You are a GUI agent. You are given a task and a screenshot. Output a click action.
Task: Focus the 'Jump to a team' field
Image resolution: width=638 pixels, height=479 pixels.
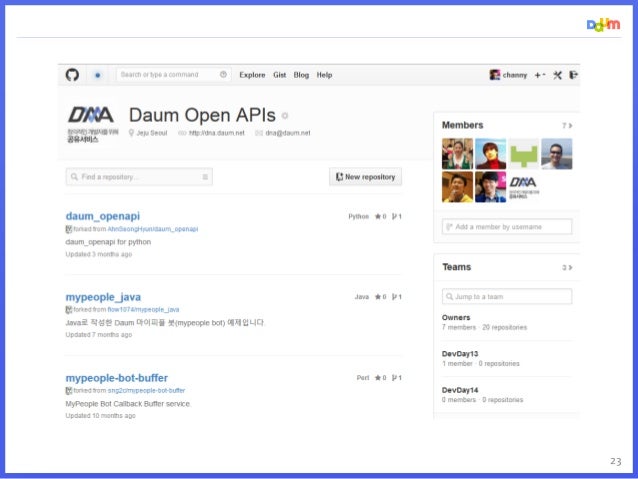507,297
